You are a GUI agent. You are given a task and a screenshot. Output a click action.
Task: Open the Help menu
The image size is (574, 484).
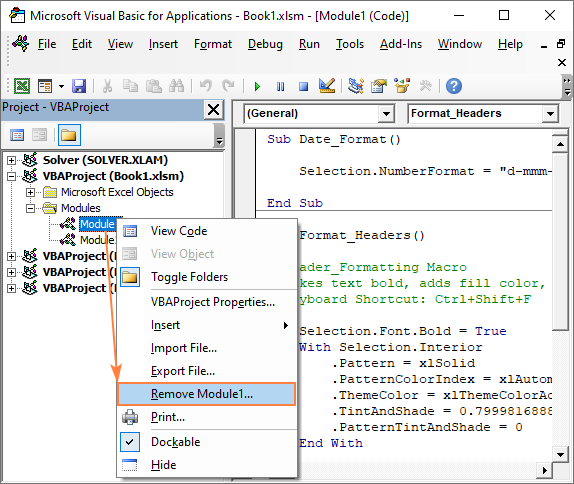pyautogui.click(x=510, y=44)
